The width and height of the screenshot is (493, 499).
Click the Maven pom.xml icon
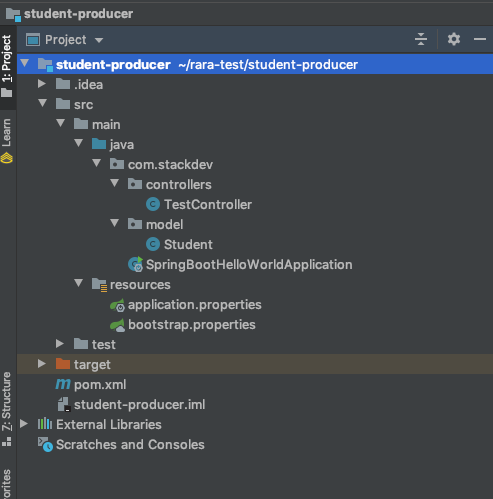click(x=63, y=384)
